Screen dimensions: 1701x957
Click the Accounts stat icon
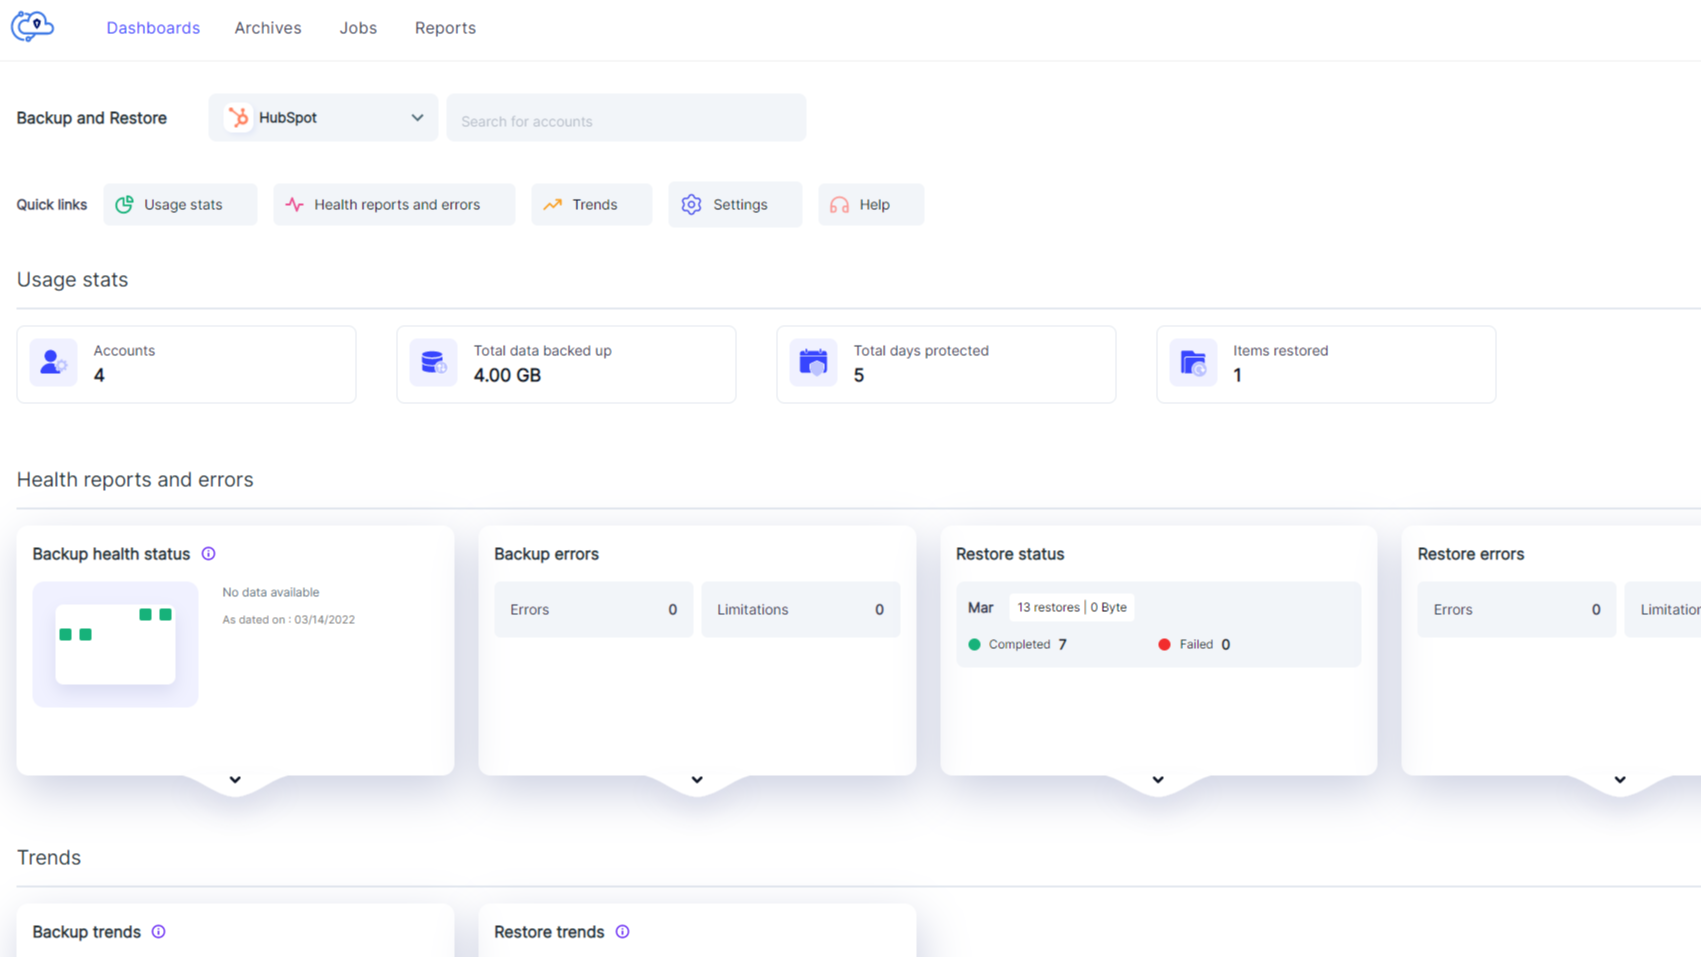point(52,362)
